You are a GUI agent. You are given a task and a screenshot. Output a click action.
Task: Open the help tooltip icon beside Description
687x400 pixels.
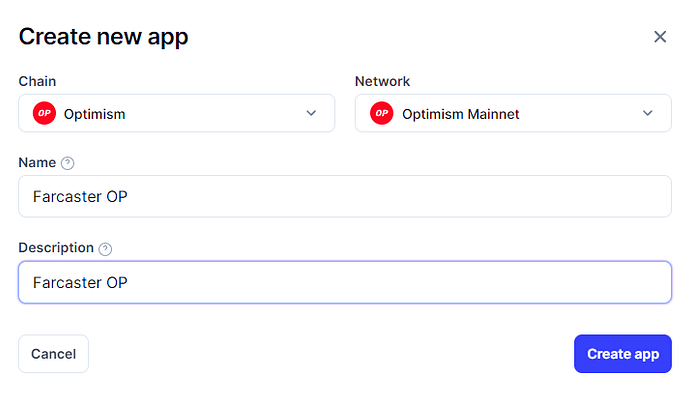click(105, 249)
